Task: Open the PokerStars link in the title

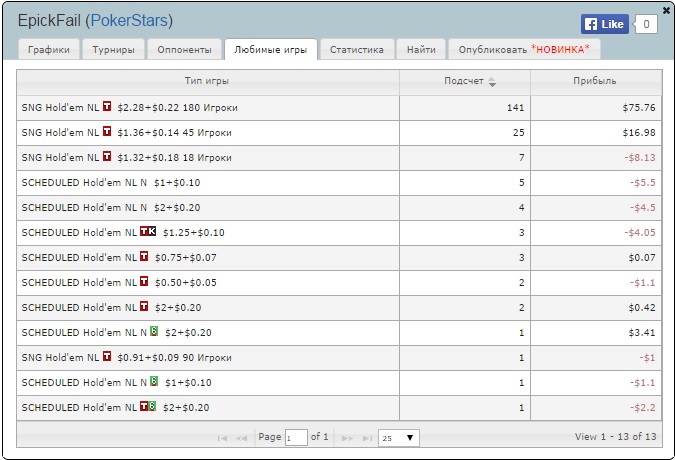Action: pyautogui.click(x=129, y=21)
